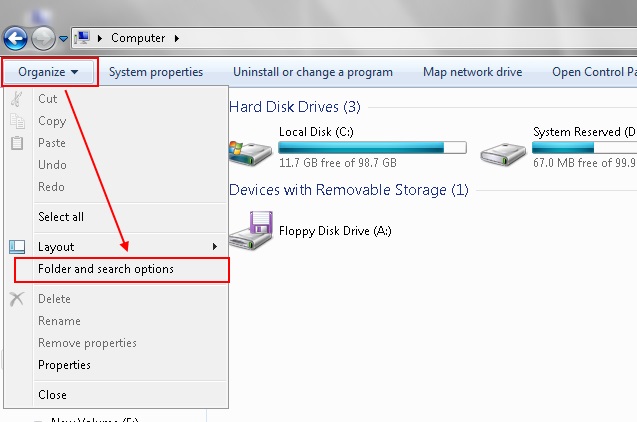Open the recent pages dropdown arrow
Image resolution: width=637 pixels, height=422 pixels.
[64, 39]
